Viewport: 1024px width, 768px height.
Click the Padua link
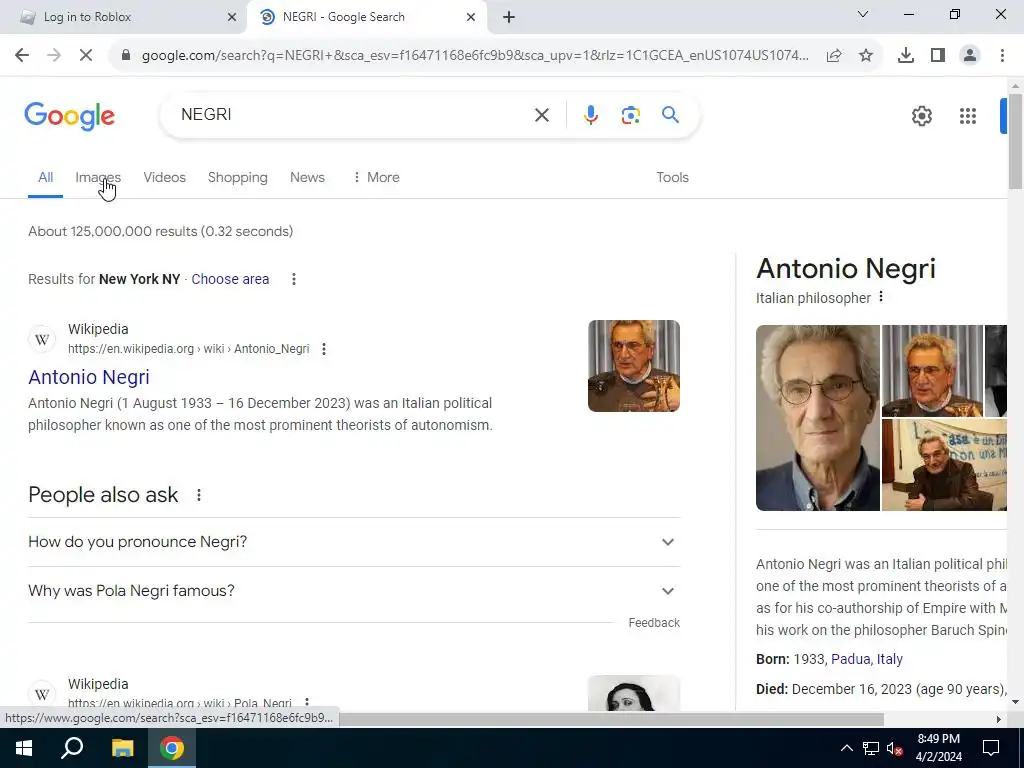[850, 659]
